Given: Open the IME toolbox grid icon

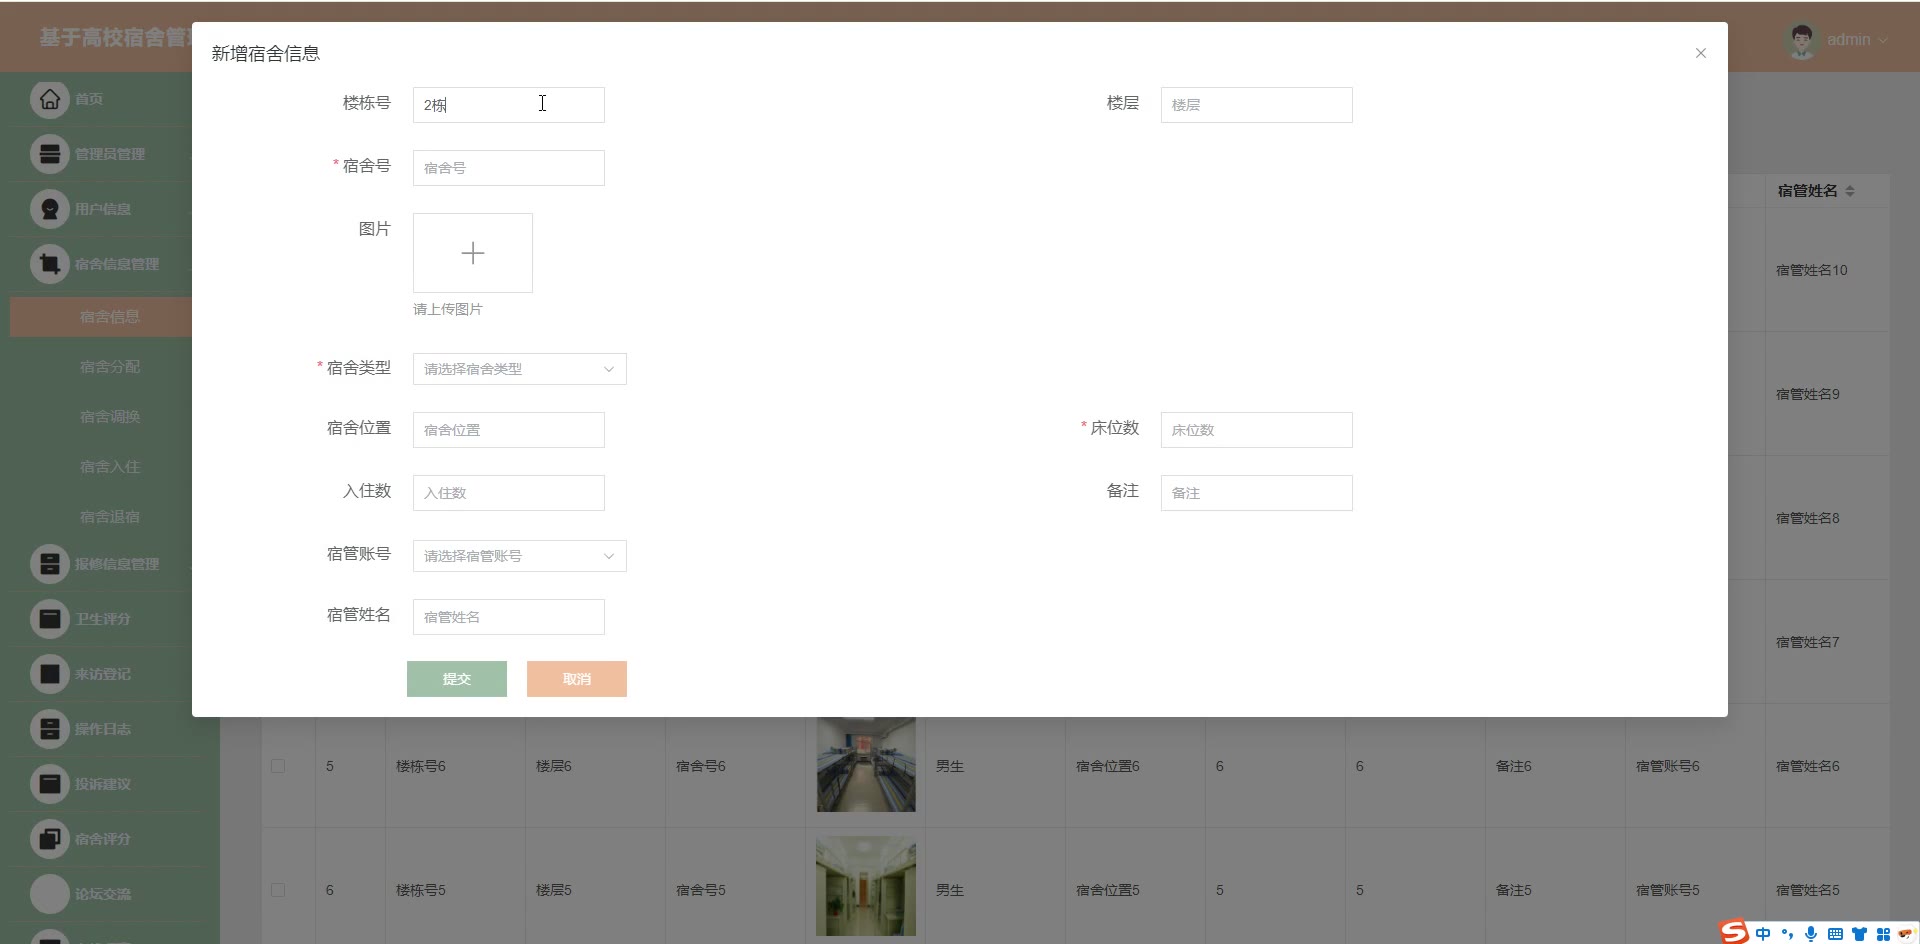Looking at the screenshot, I should pos(1883,934).
